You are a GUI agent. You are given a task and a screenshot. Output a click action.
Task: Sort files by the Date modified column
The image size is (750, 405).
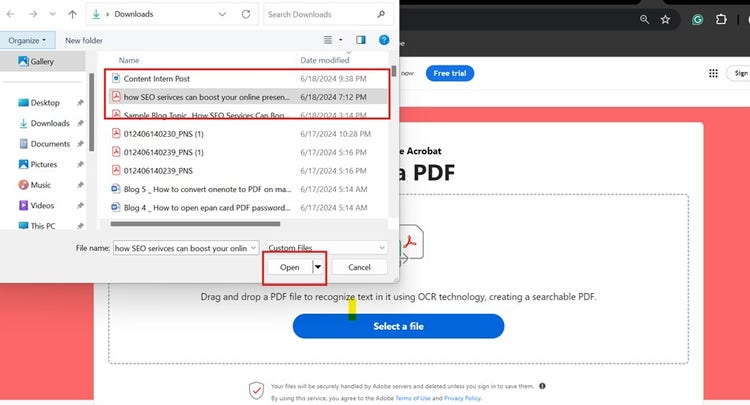coord(325,60)
